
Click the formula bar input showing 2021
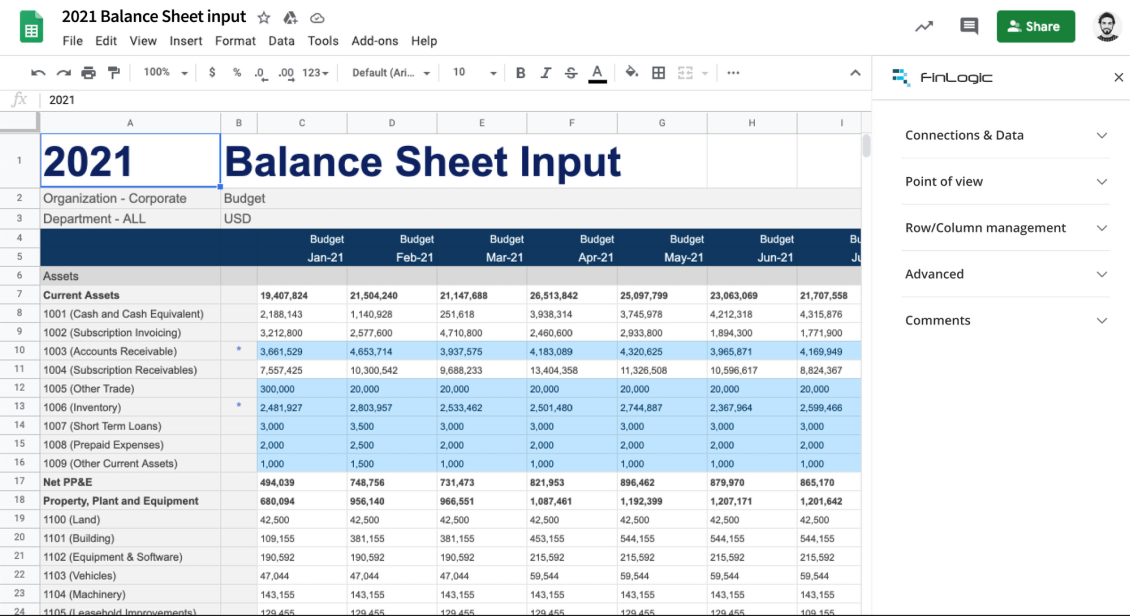pyautogui.click(x=450, y=100)
